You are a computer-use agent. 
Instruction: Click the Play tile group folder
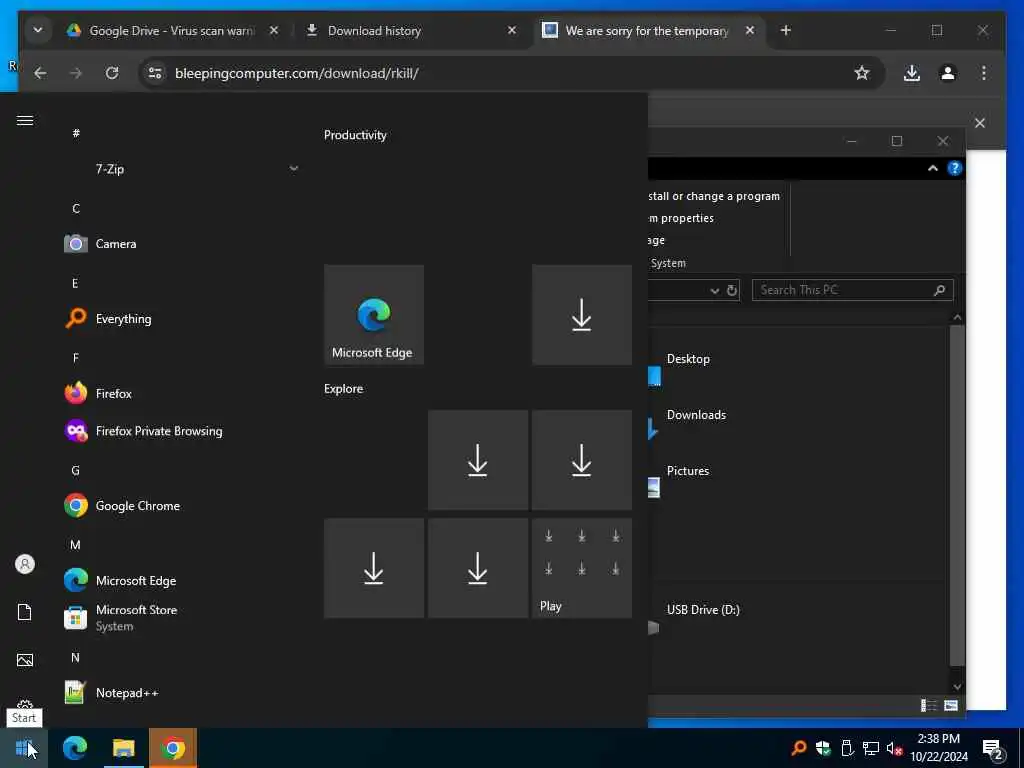tap(582, 568)
